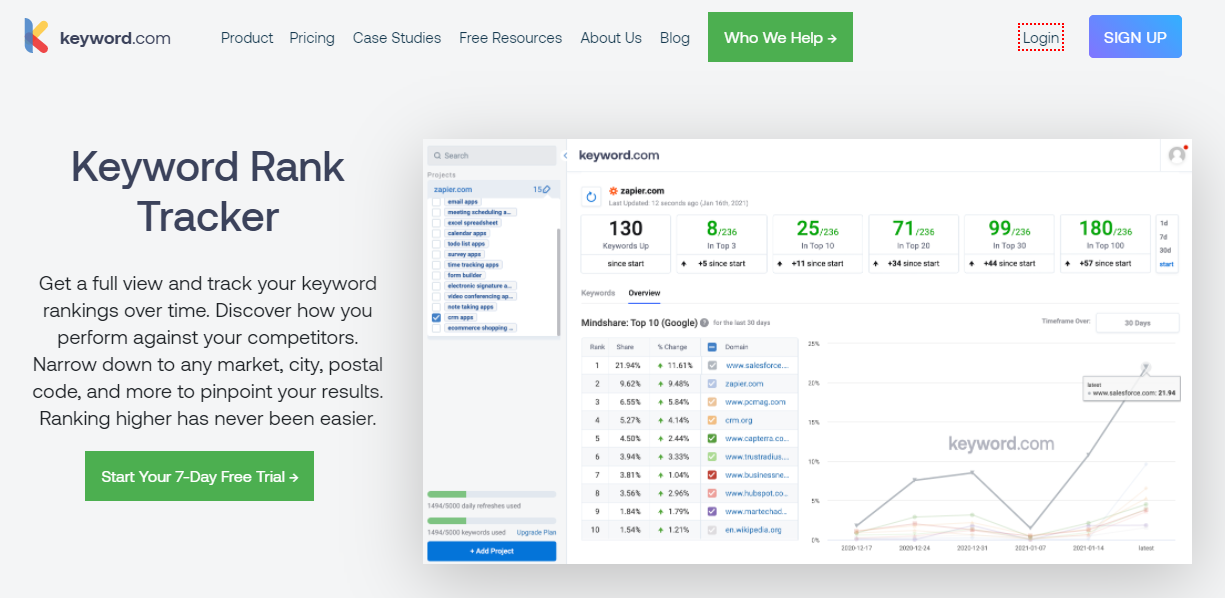Toggle the www.capterra checkbox in domain table

712,438
